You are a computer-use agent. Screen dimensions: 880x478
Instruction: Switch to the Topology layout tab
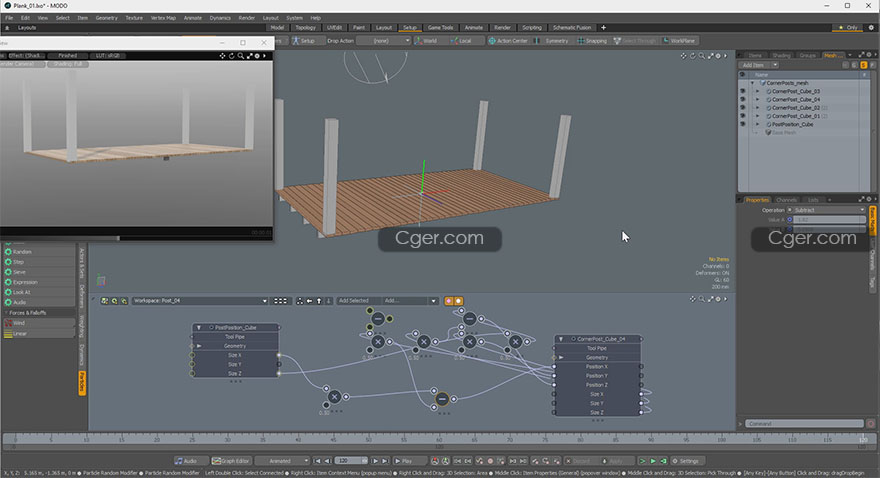click(305, 27)
